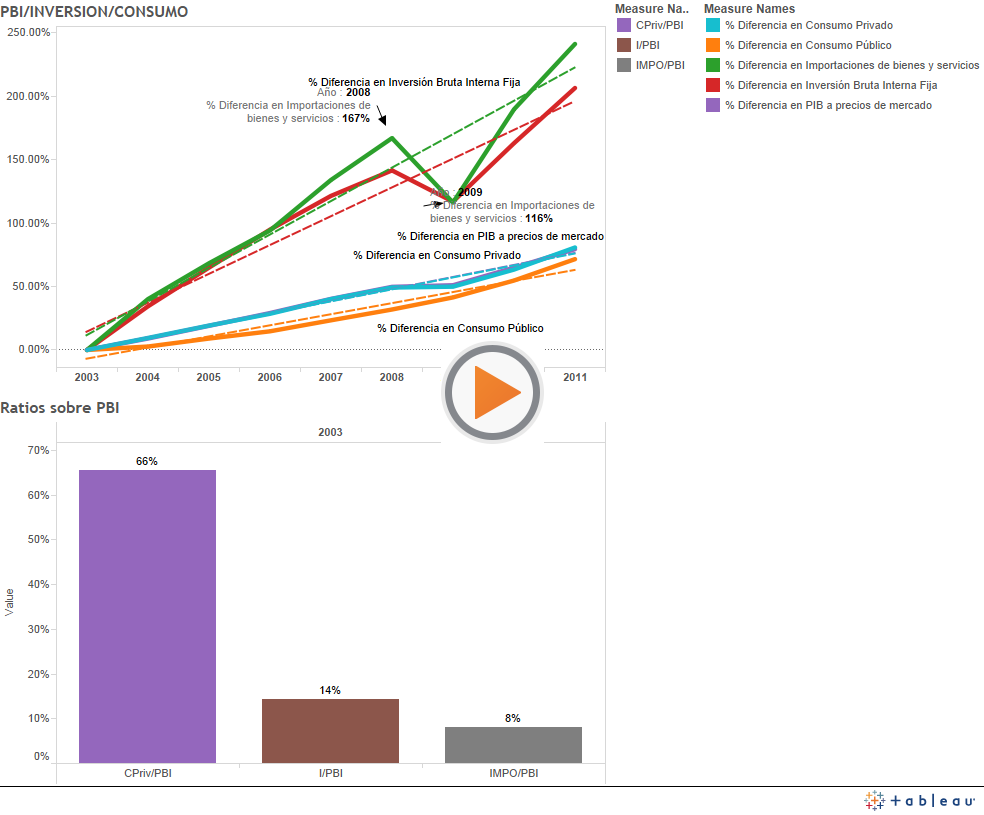
Task: Click the brown I/PBI 14% bar
Action: pos(330,730)
